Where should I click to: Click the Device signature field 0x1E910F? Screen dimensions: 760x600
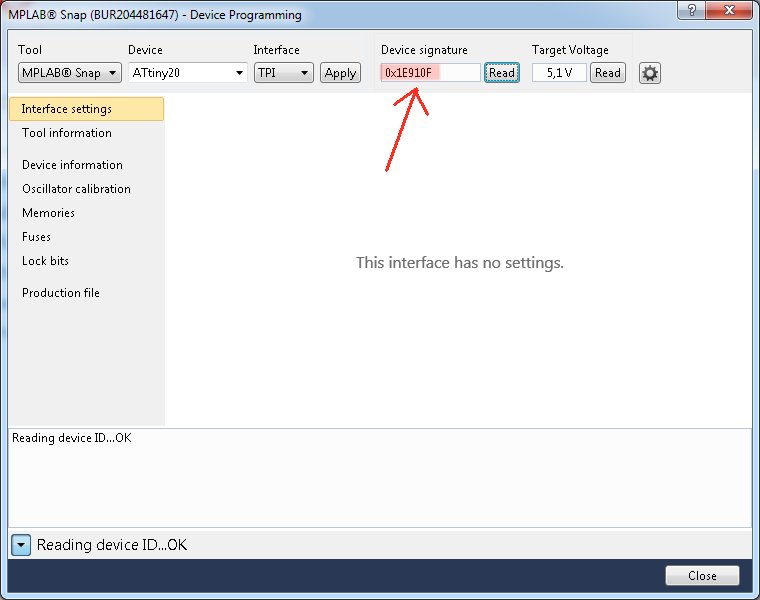430,73
